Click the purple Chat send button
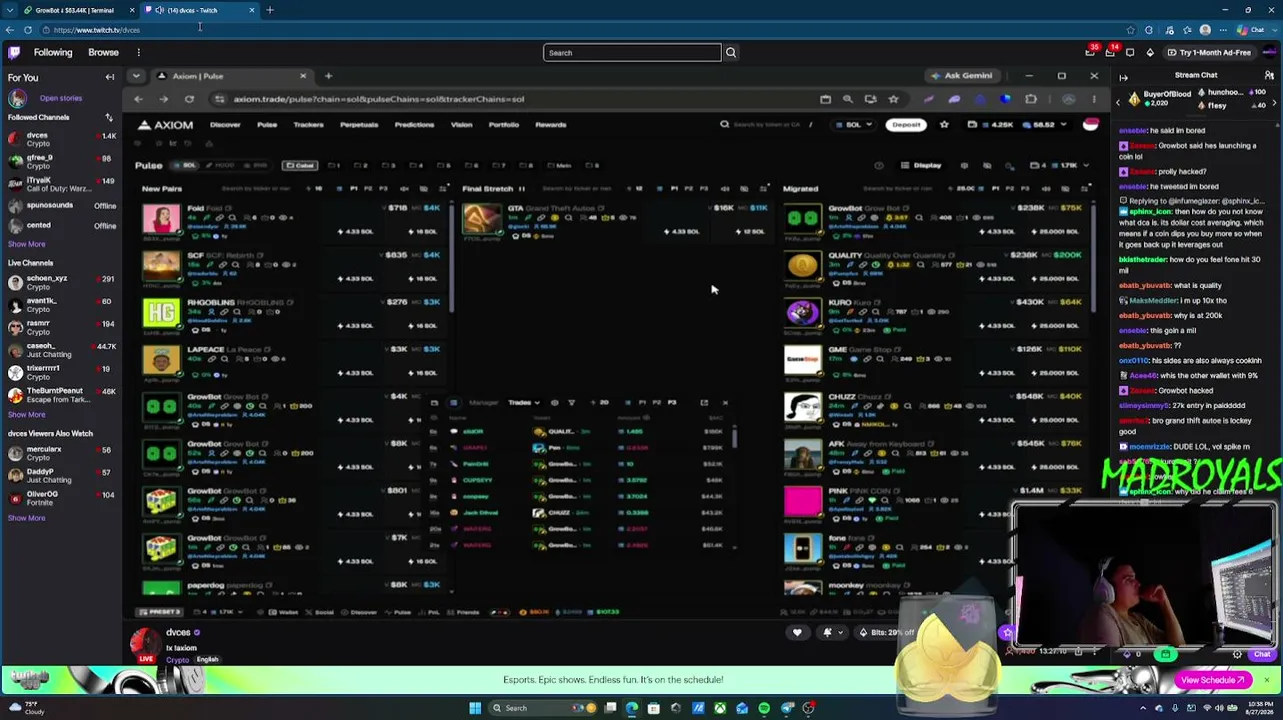This screenshot has width=1283, height=720. [1262, 654]
